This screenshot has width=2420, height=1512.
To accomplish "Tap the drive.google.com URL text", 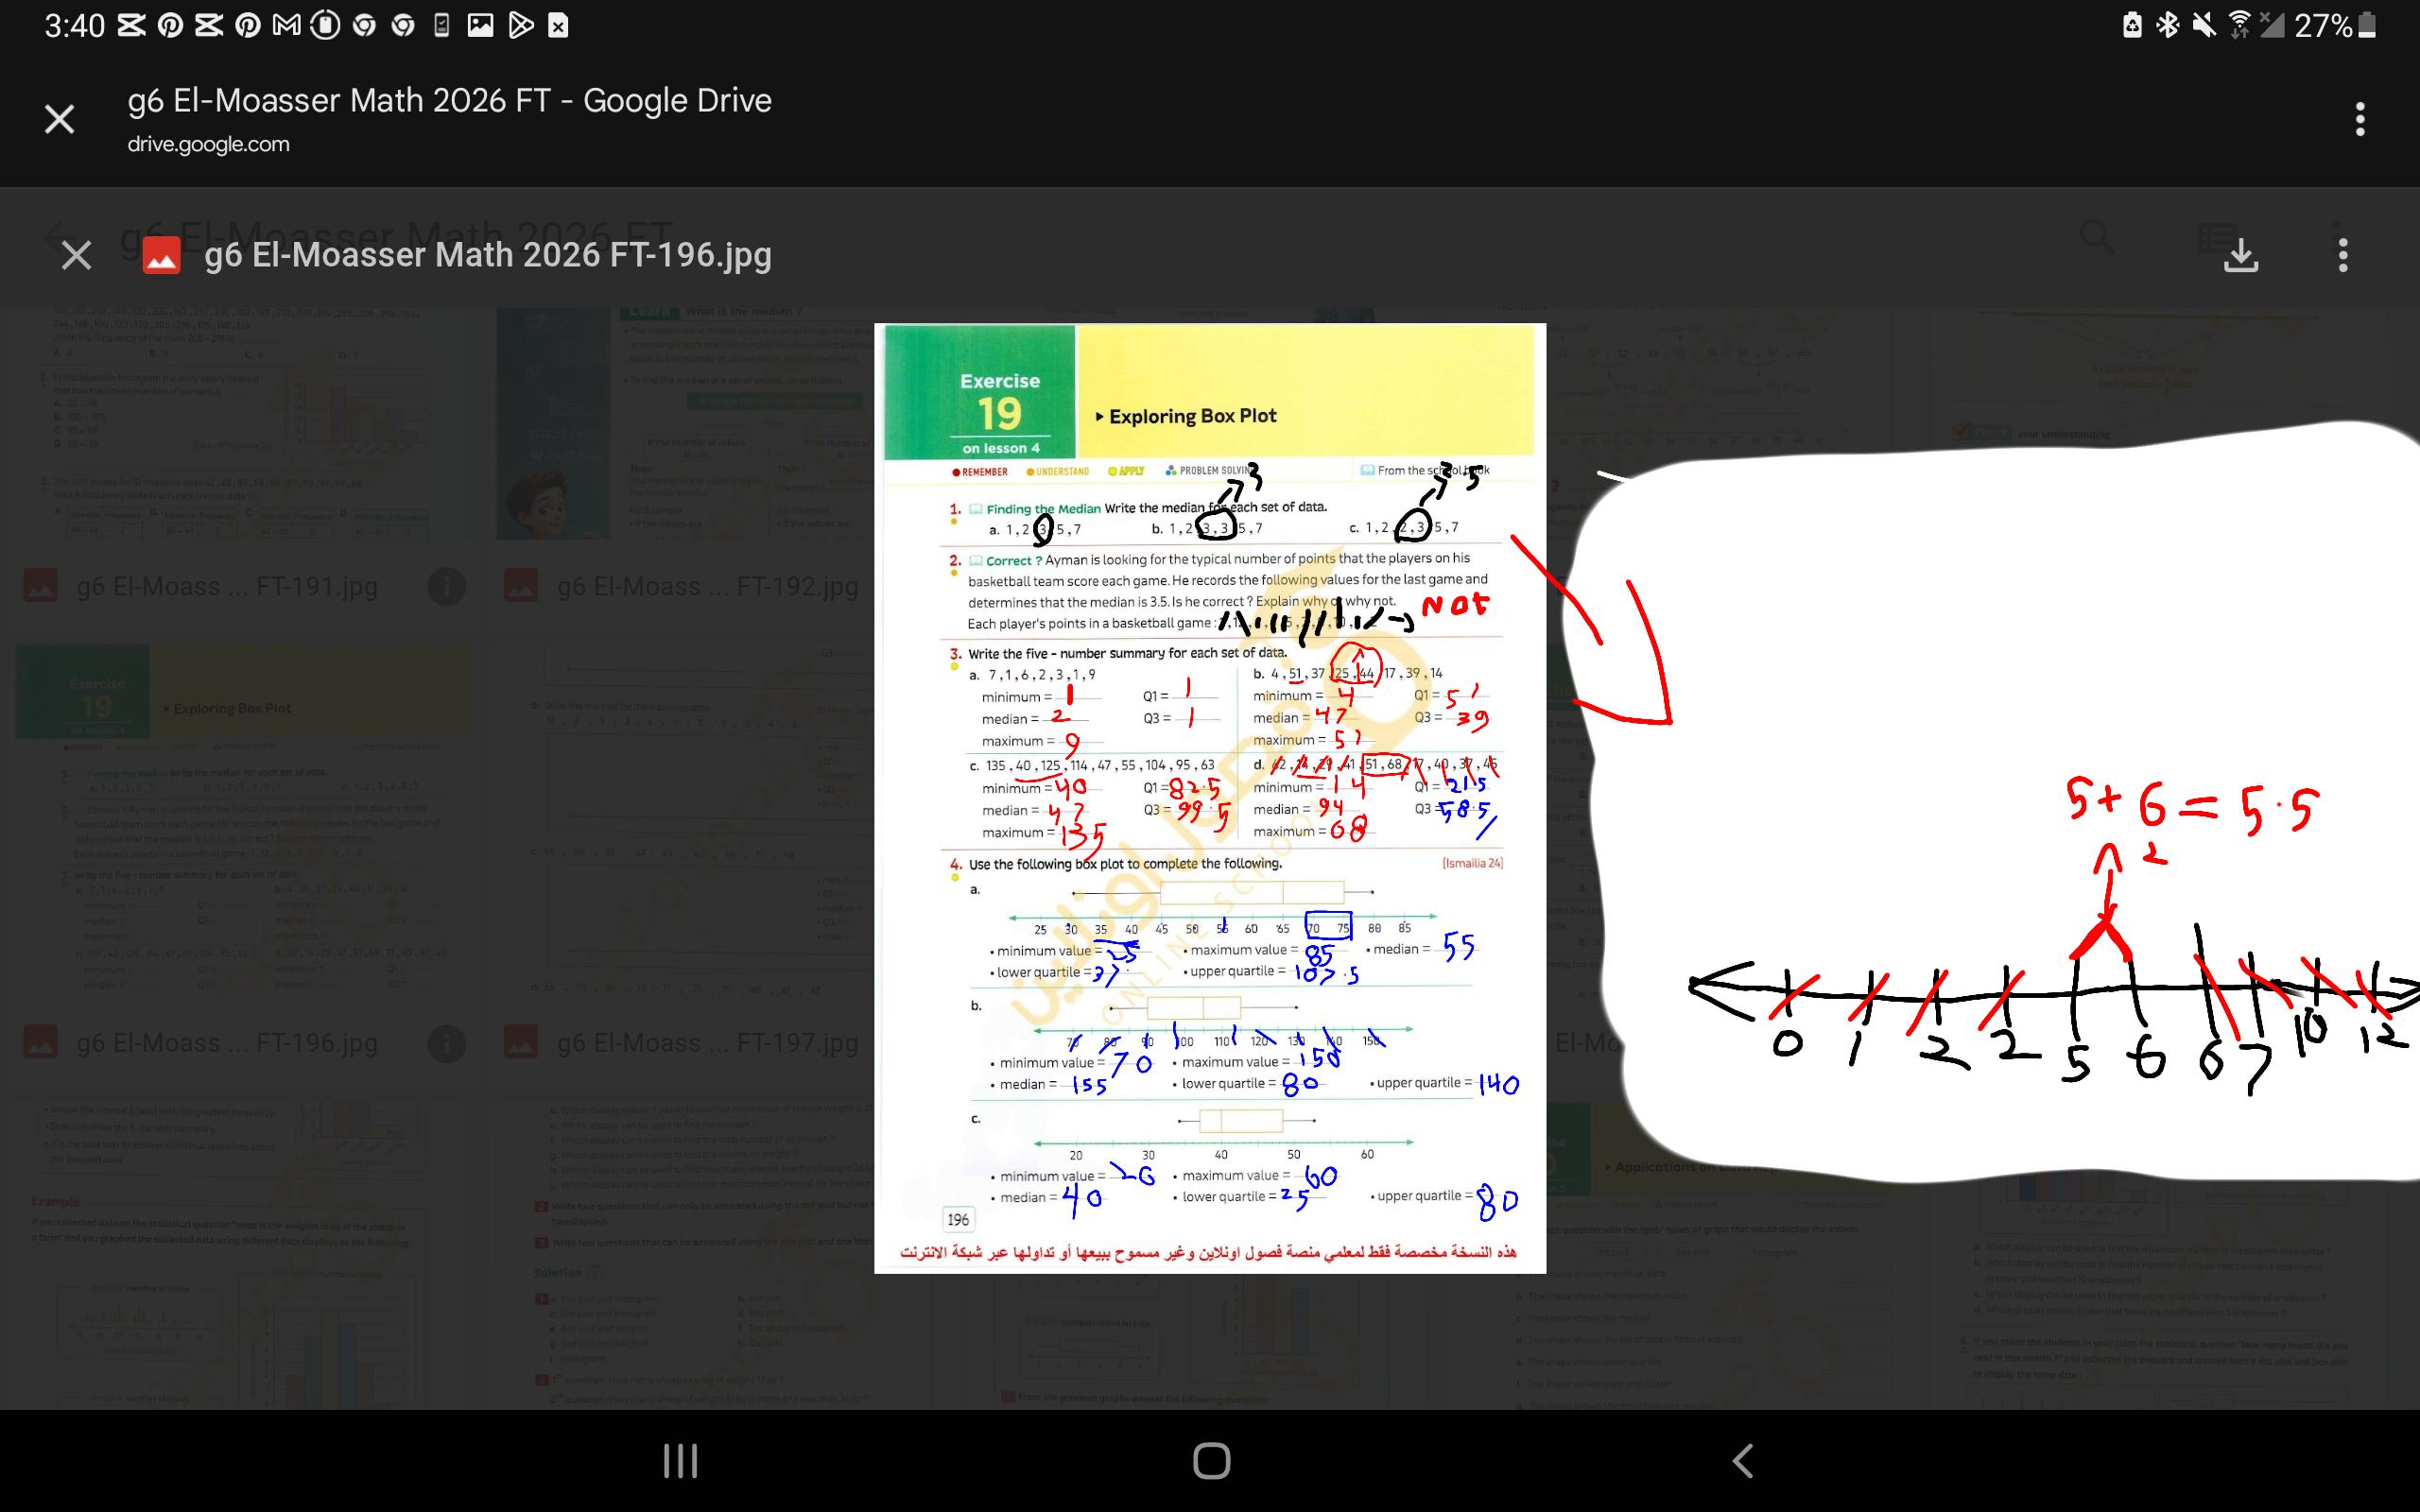I will coord(208,144).
